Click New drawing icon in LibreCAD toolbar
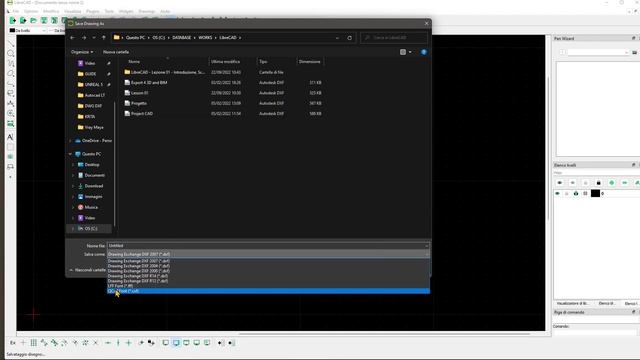Image resolution: width=640 pixels, height=360 pixels. coord(13,20)
